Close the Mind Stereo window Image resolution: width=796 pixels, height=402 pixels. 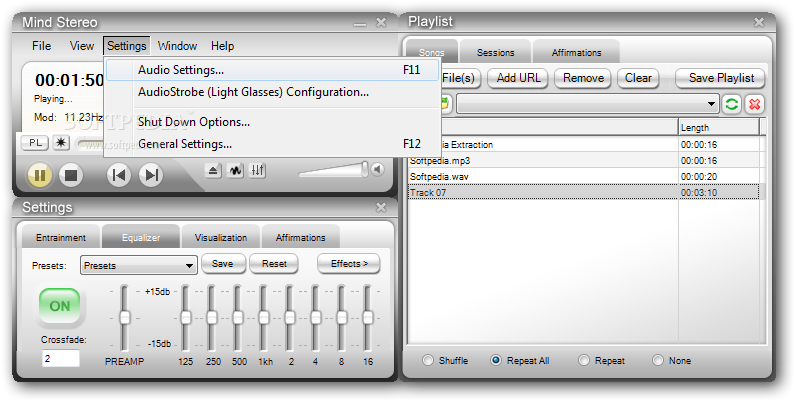pos(381,22)
